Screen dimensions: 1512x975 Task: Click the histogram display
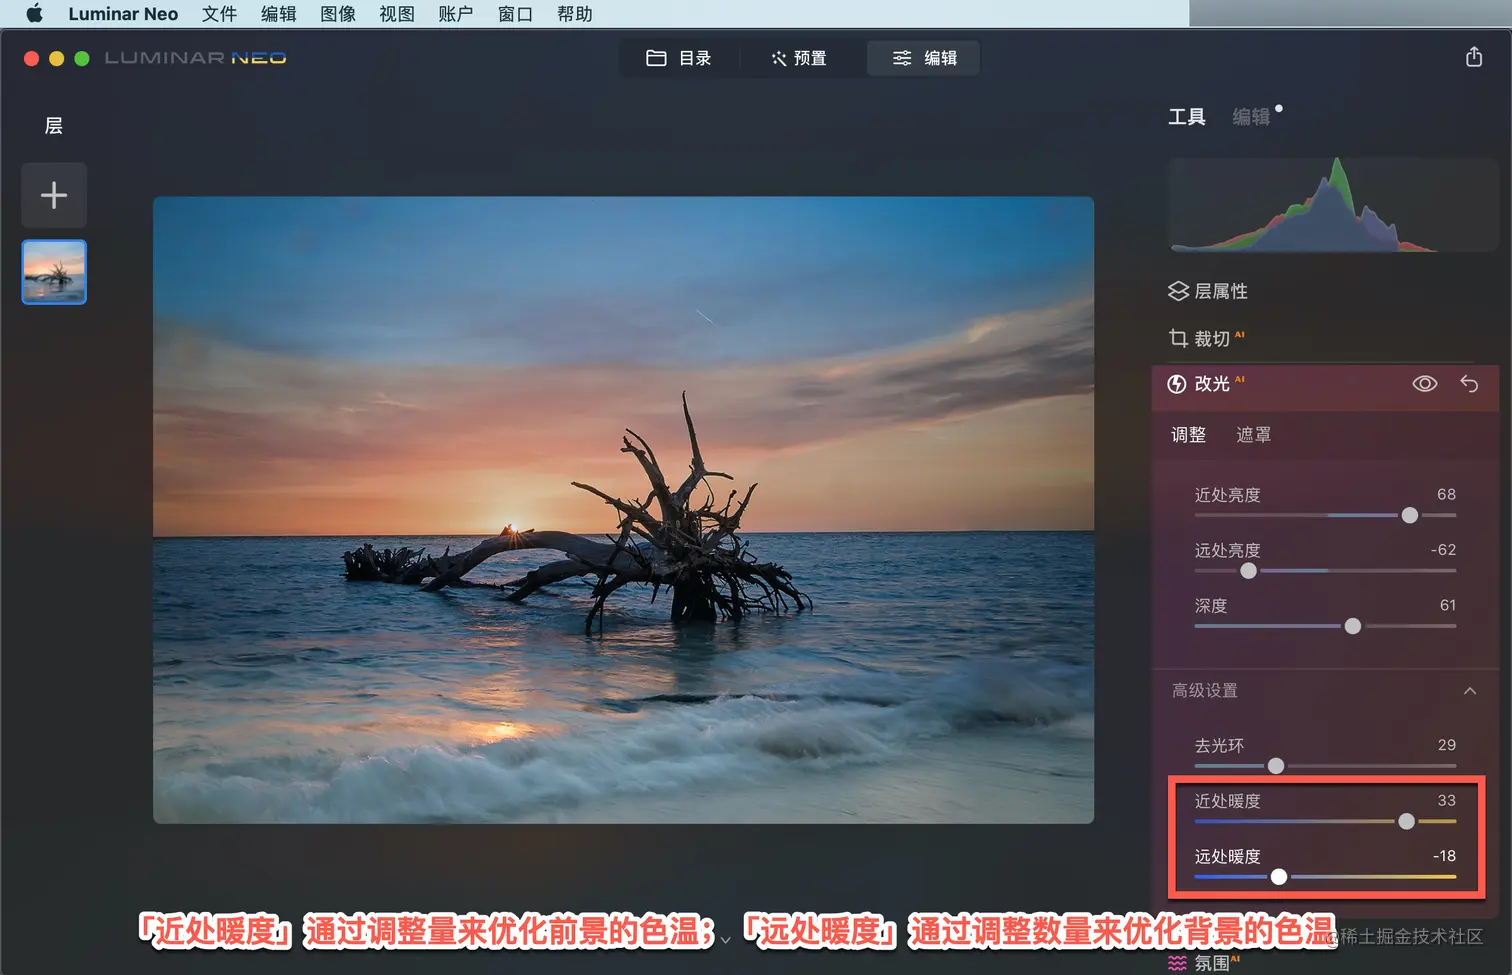pos(1332,204)
